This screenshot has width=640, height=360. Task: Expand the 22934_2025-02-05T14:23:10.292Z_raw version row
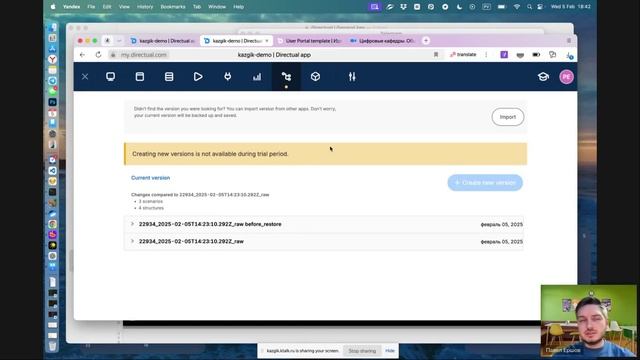click(x=324, y=242)
